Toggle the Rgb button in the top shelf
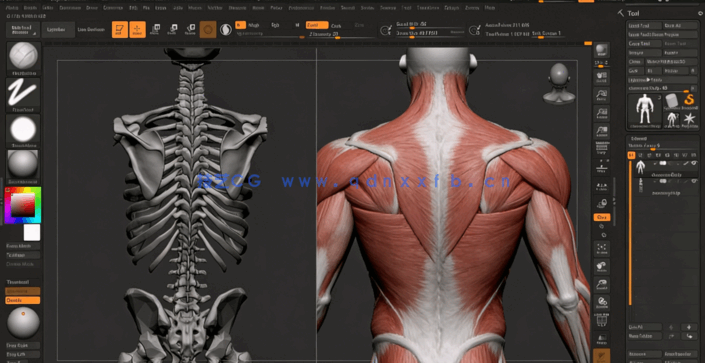The image size is (705, 363). [275, 25]
